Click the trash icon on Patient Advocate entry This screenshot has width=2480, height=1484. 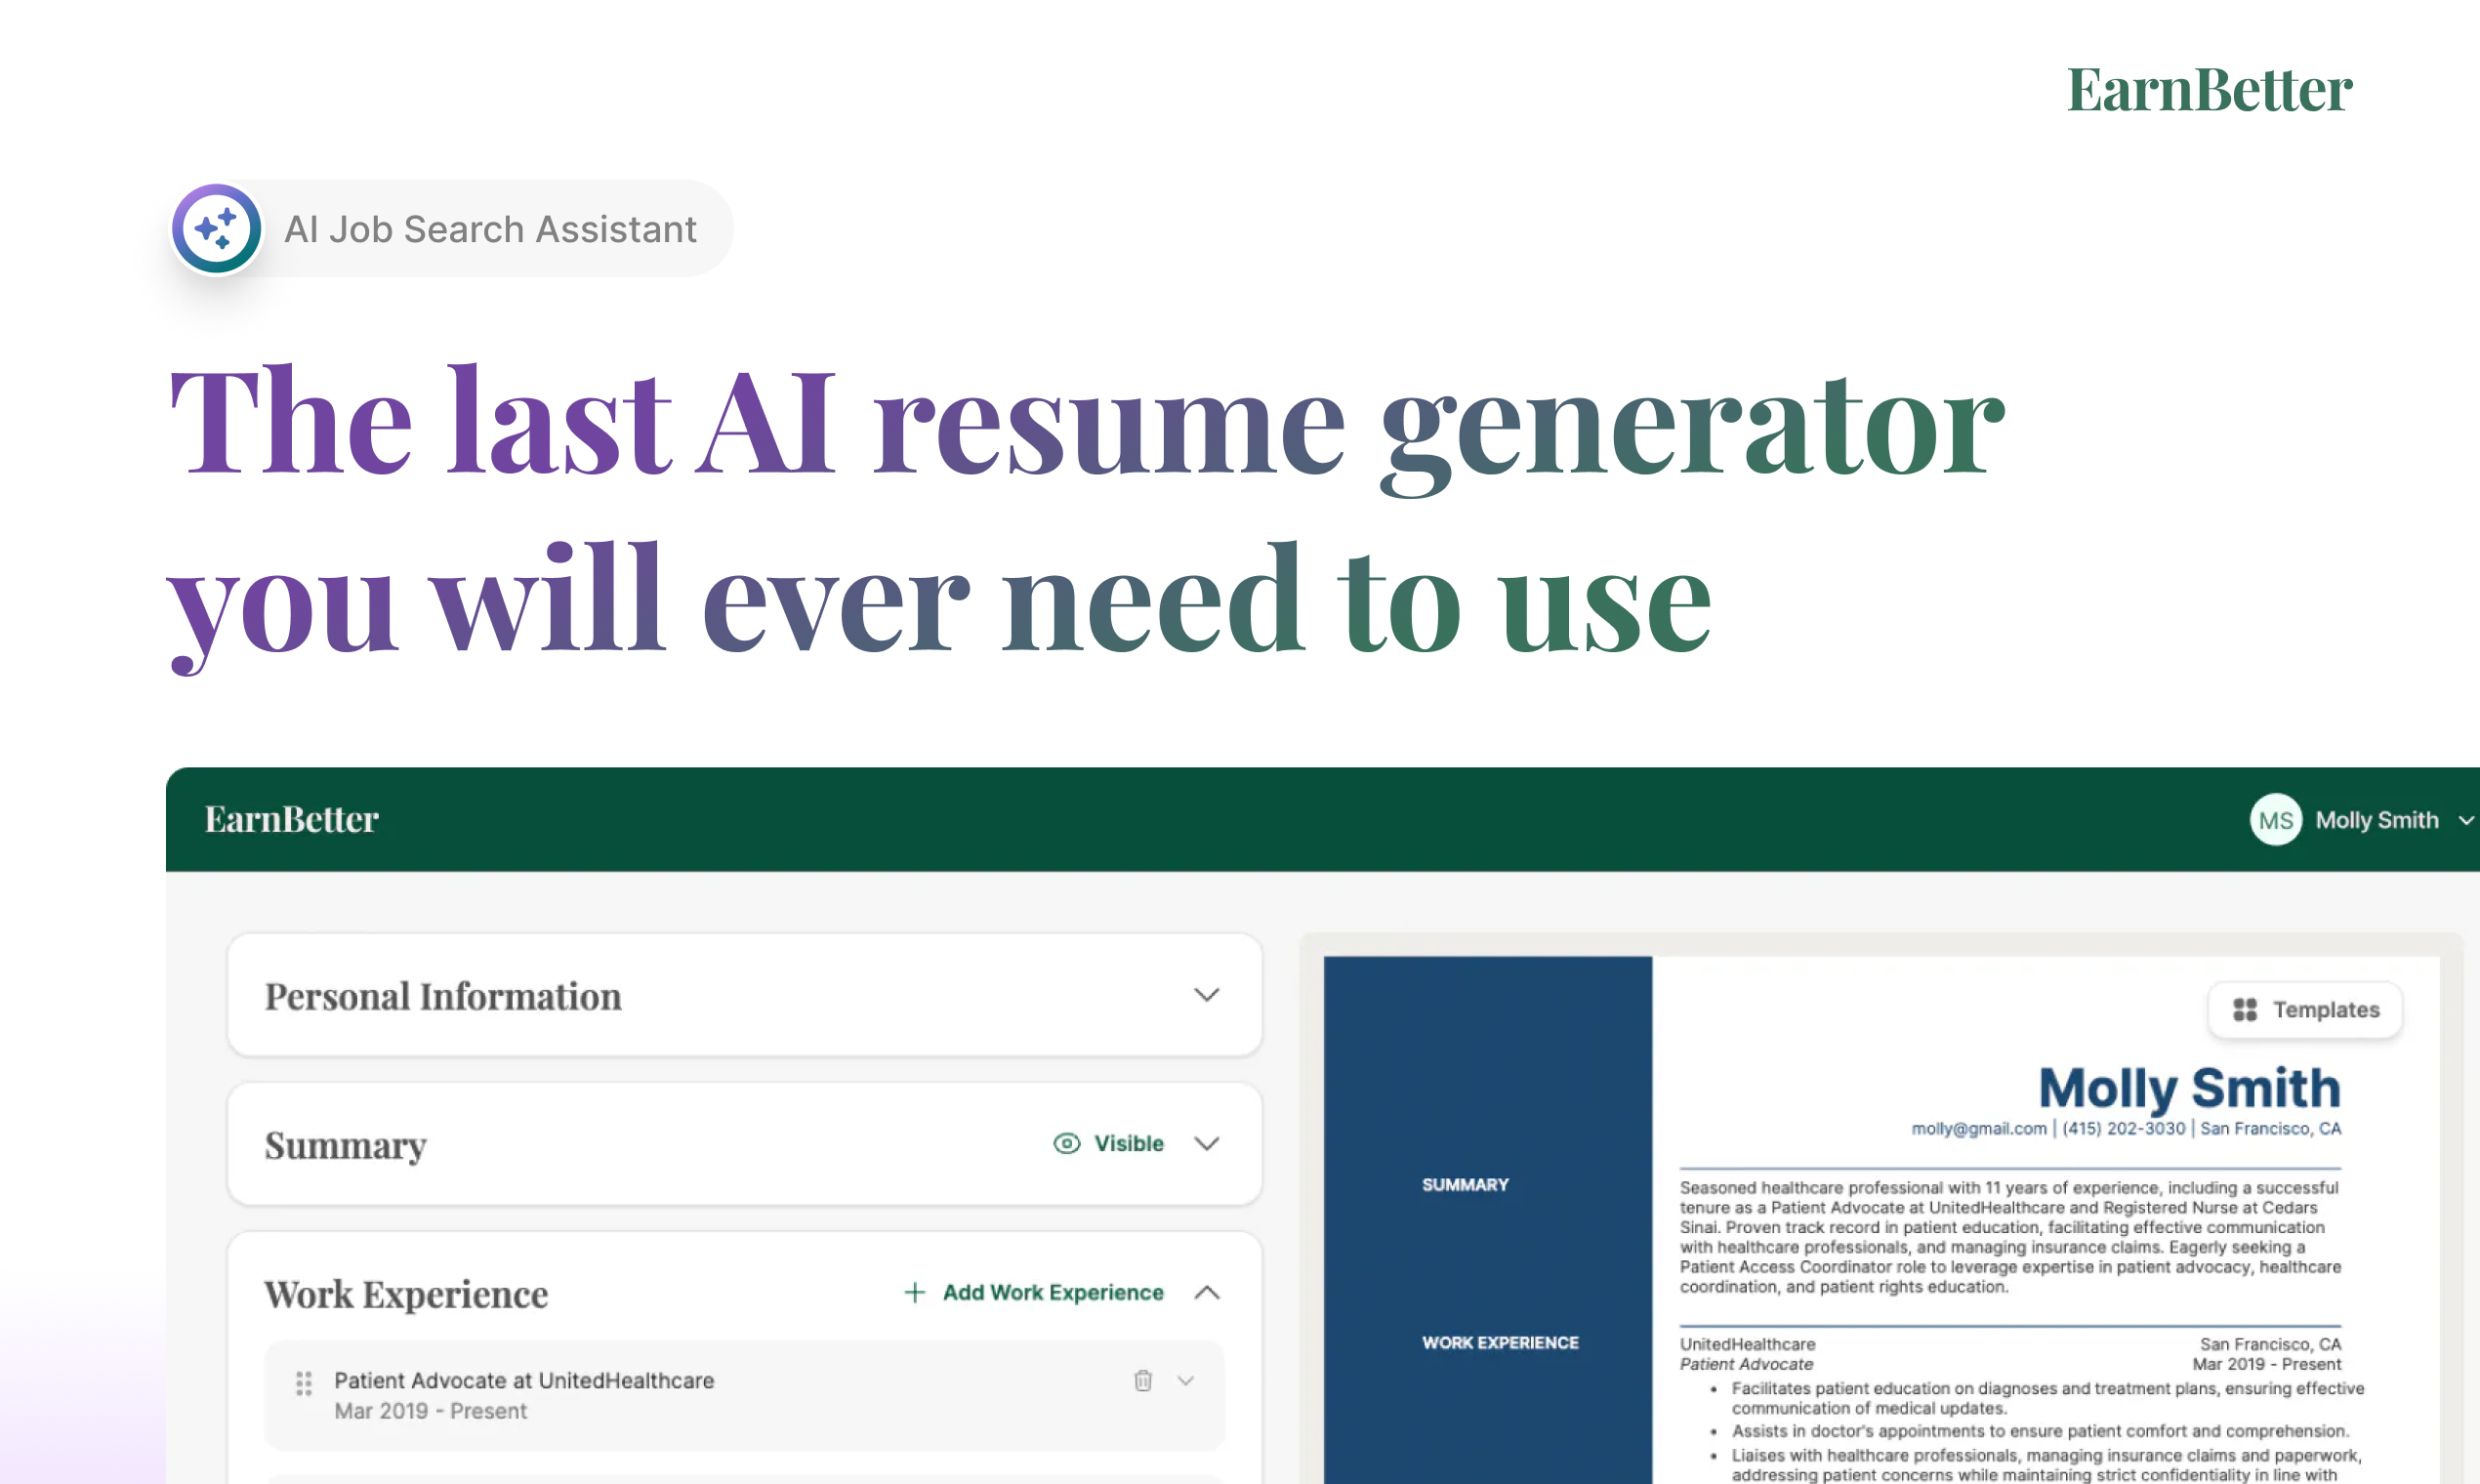pyautogui.click(x=1143, y=1381)
